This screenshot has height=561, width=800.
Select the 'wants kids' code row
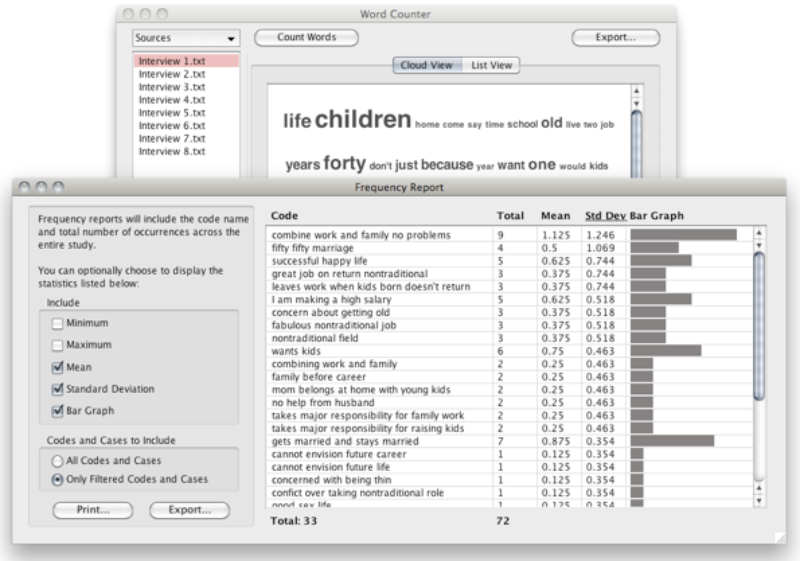[509, 351]
